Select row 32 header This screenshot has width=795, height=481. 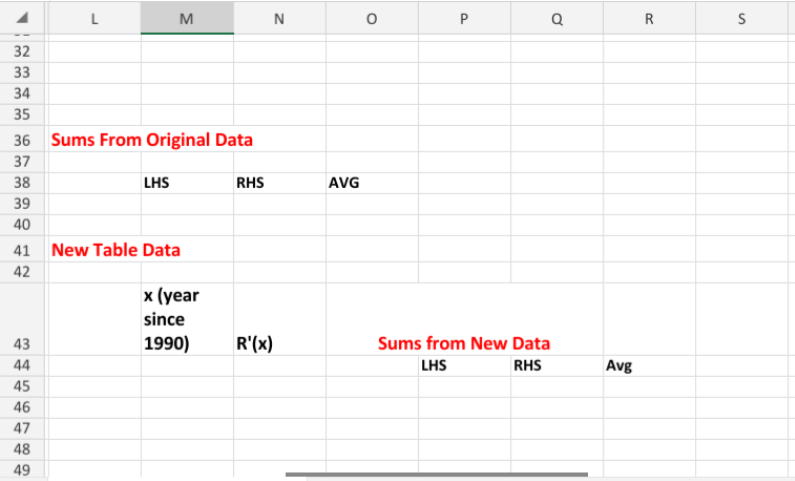pos(22,52)
